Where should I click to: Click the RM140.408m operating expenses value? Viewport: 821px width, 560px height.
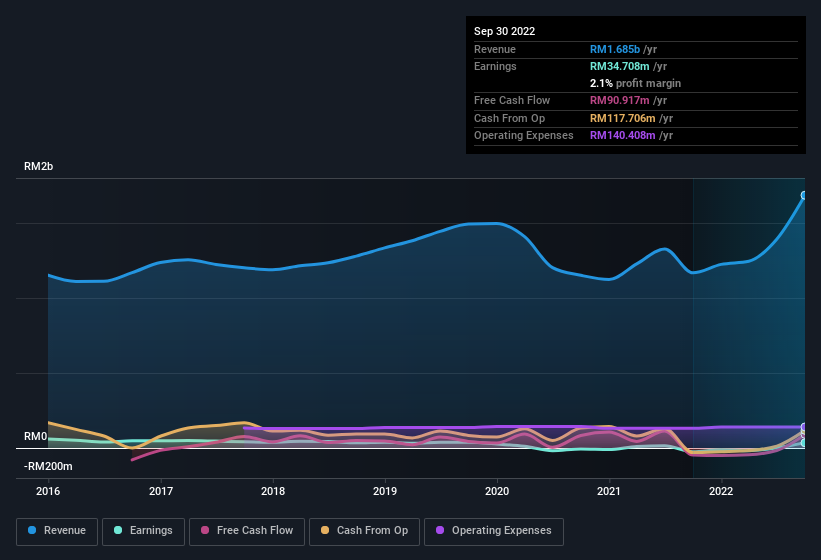pos(623,136)
